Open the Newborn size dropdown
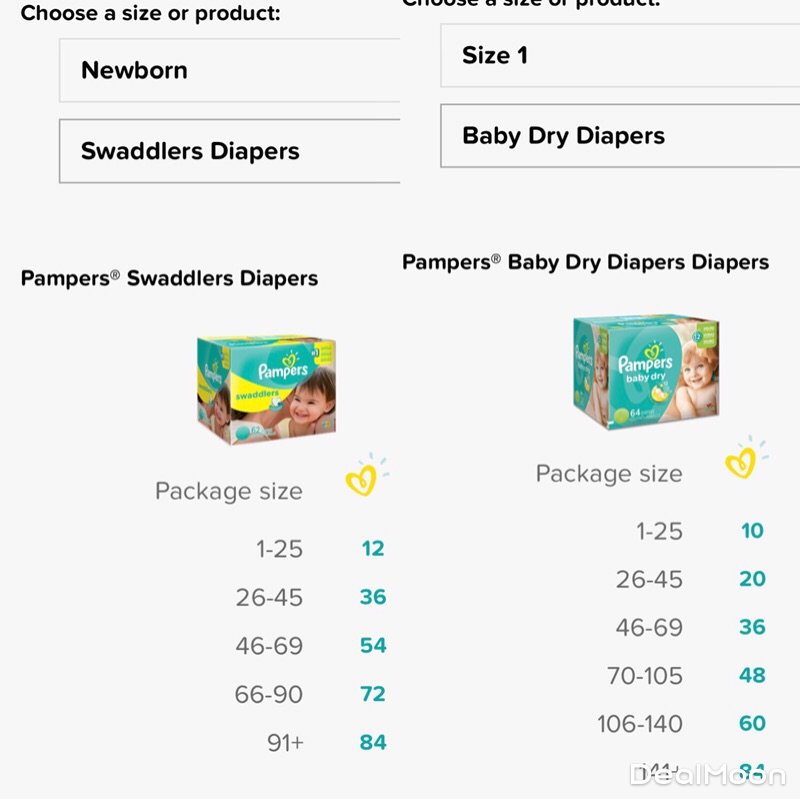800x799 pixels. click(x=230, y=71)
